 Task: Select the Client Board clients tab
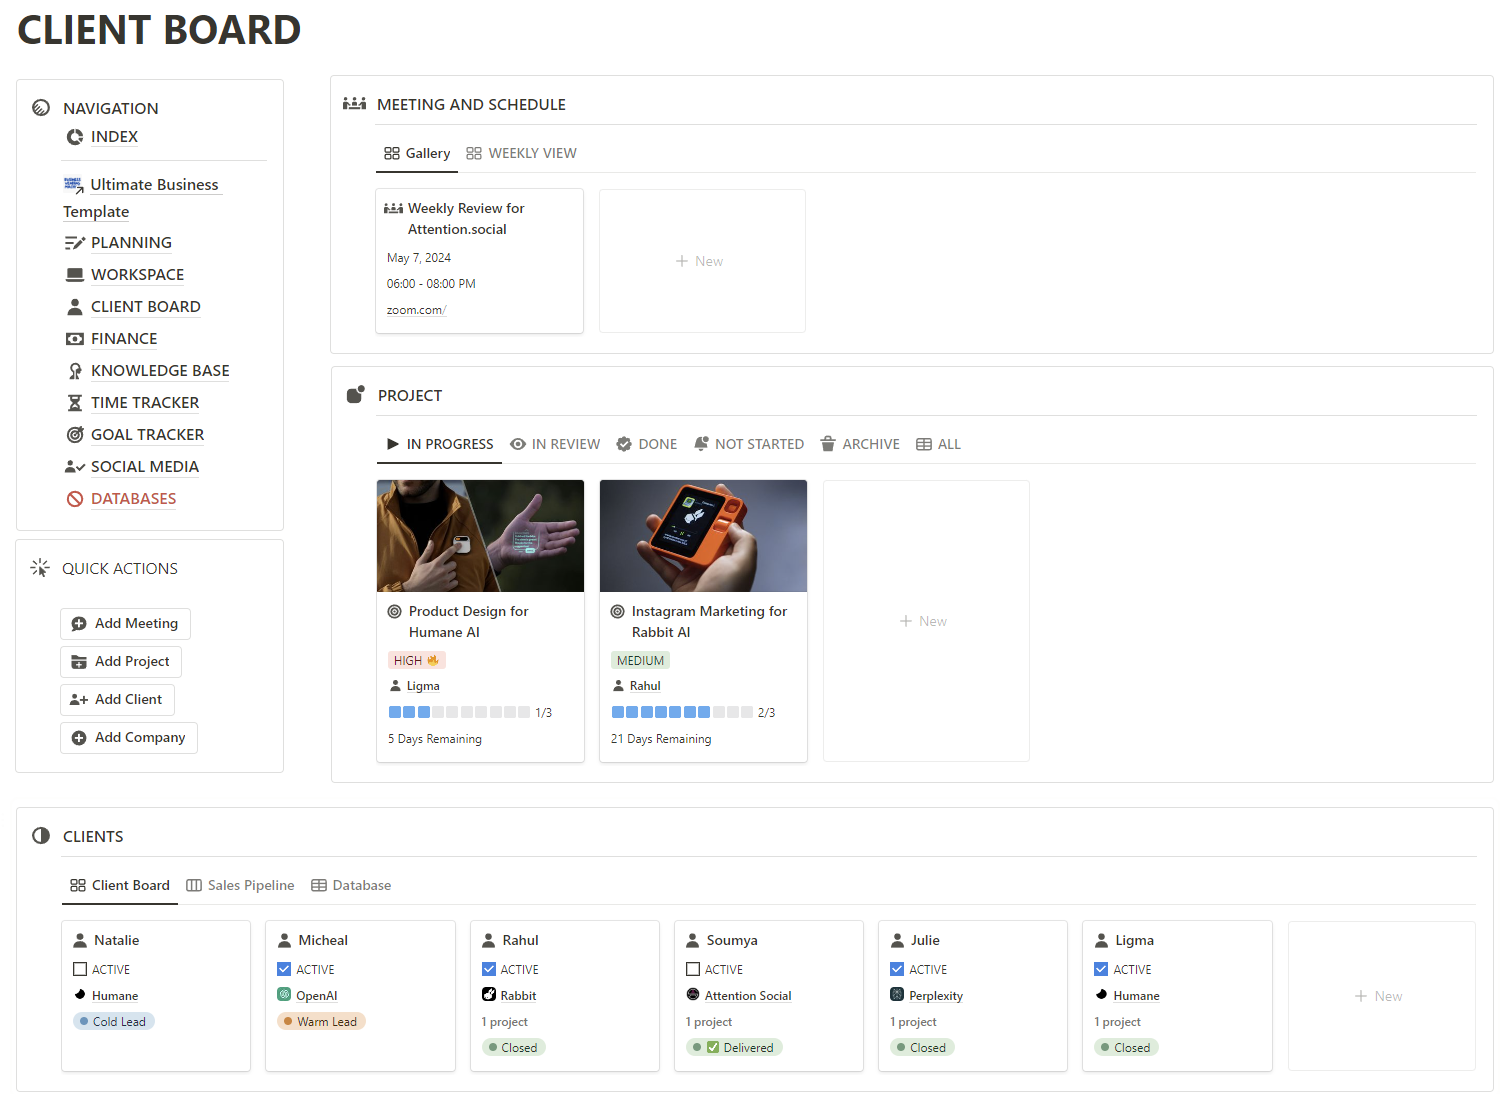120,885
